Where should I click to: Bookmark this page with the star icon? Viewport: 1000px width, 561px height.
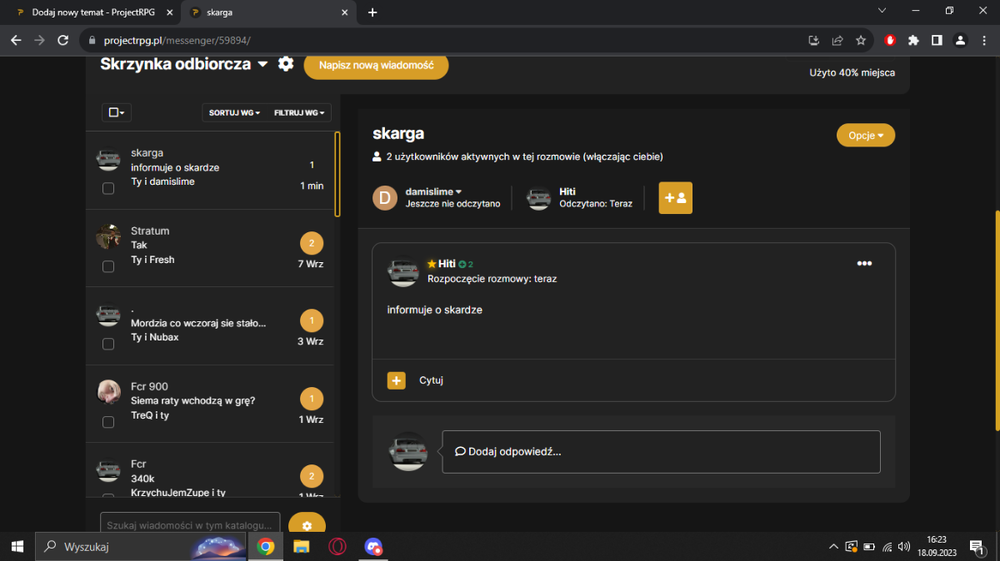861,40
